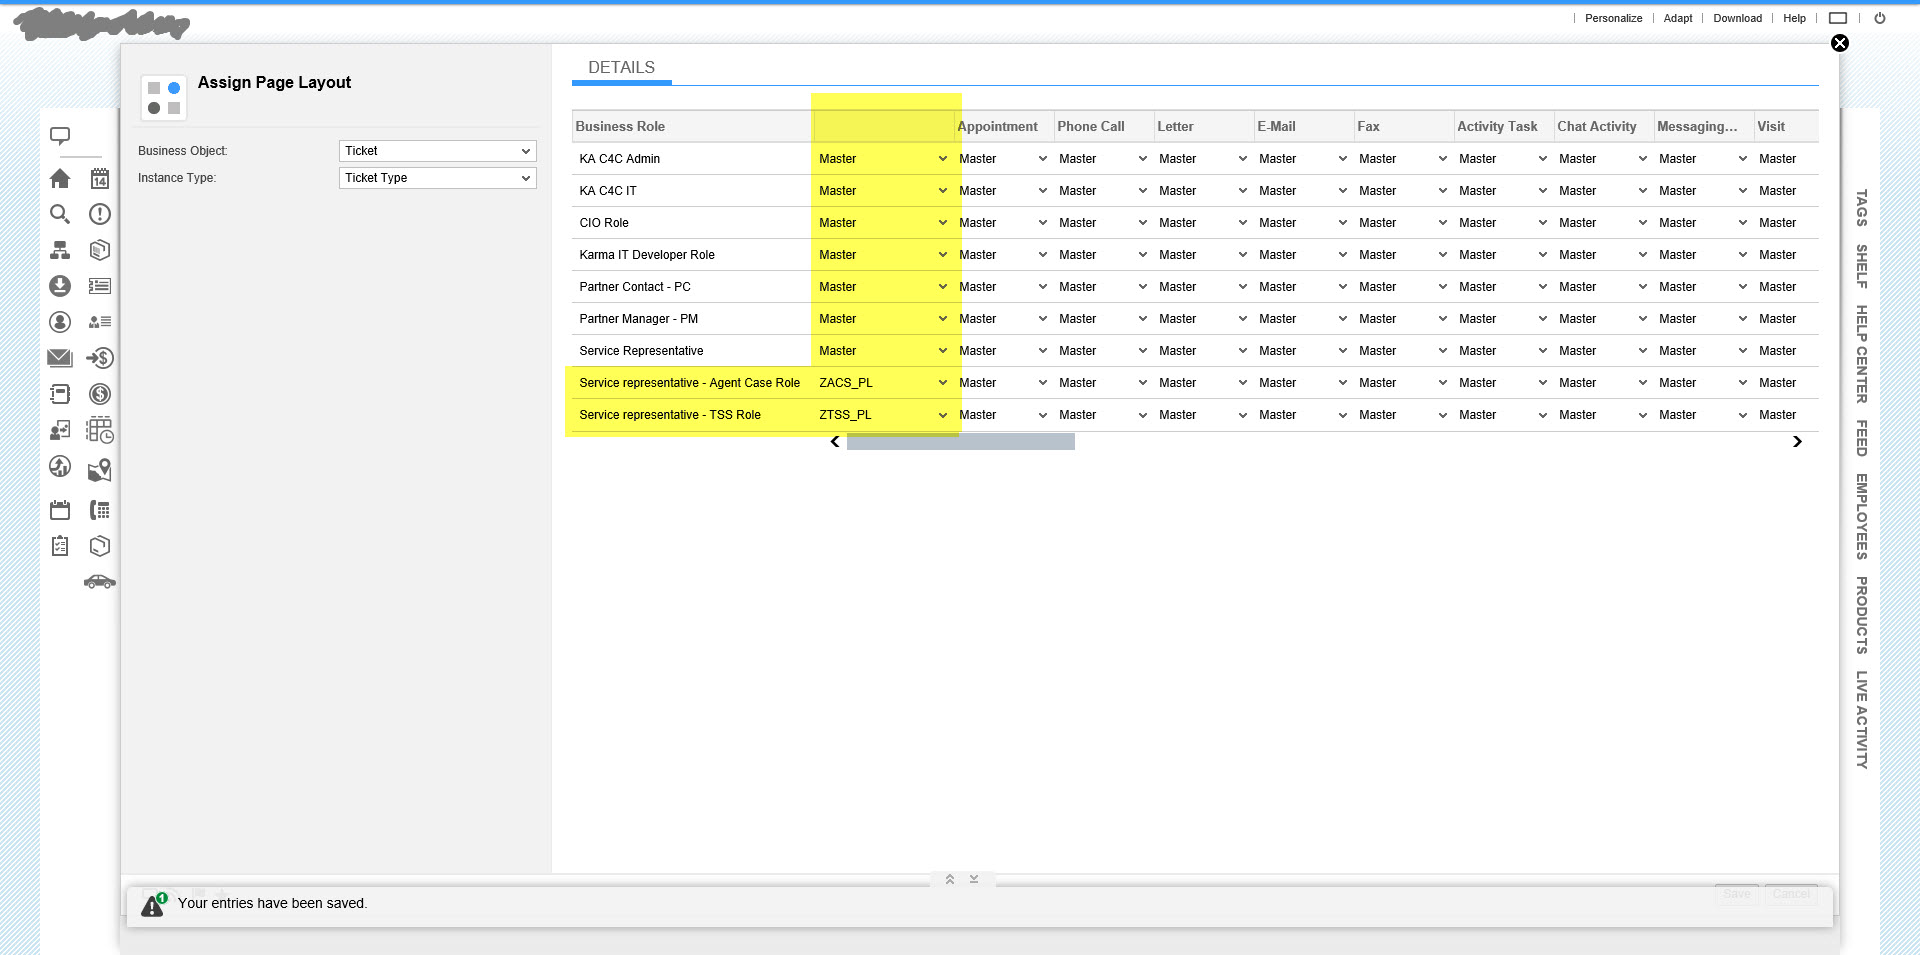Open the 3D cube products icon beside hierarchy
This screenshot has width=1920, height=955.
(x=100, y=250)
